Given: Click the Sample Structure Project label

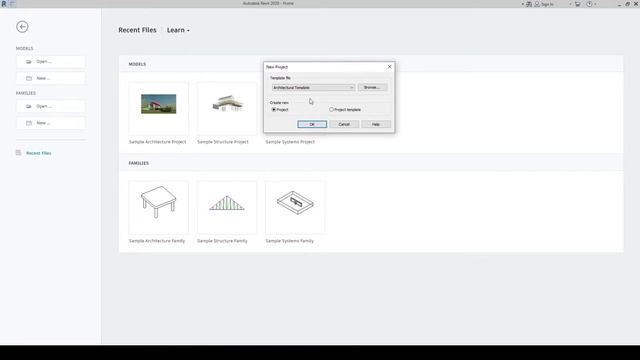Looking at the screenshot, I should [222, 142].
